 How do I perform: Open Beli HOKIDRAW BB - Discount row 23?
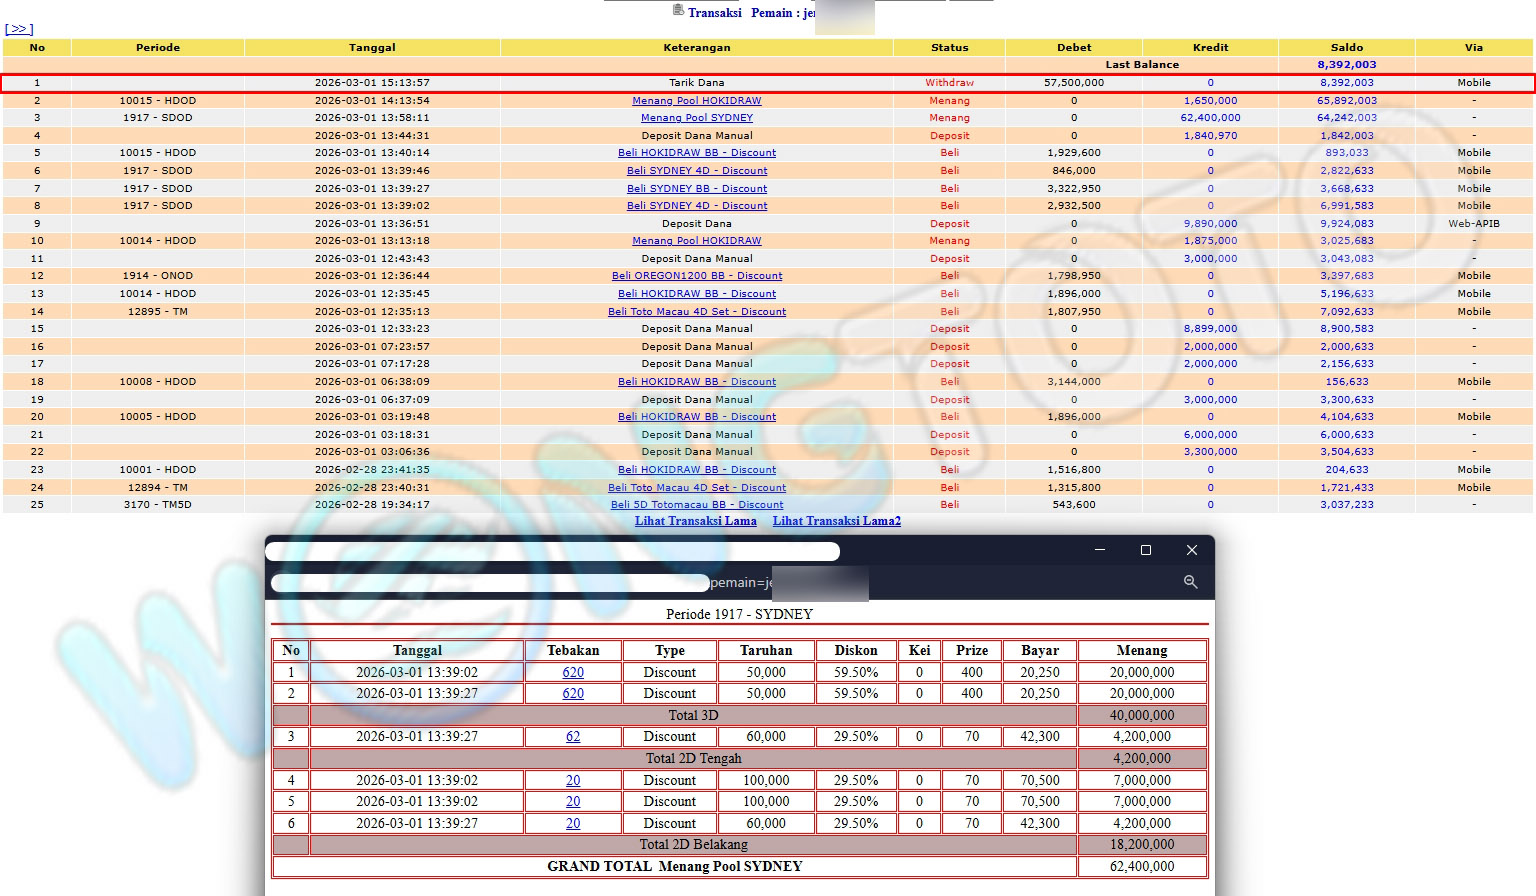point(696,470)
